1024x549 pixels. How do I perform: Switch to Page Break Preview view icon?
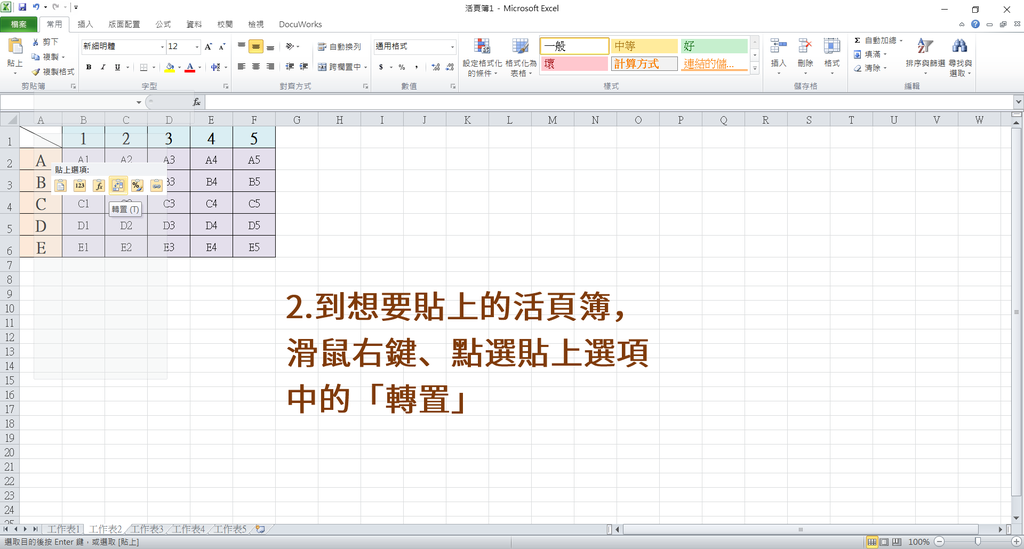(x=897, y=542)
